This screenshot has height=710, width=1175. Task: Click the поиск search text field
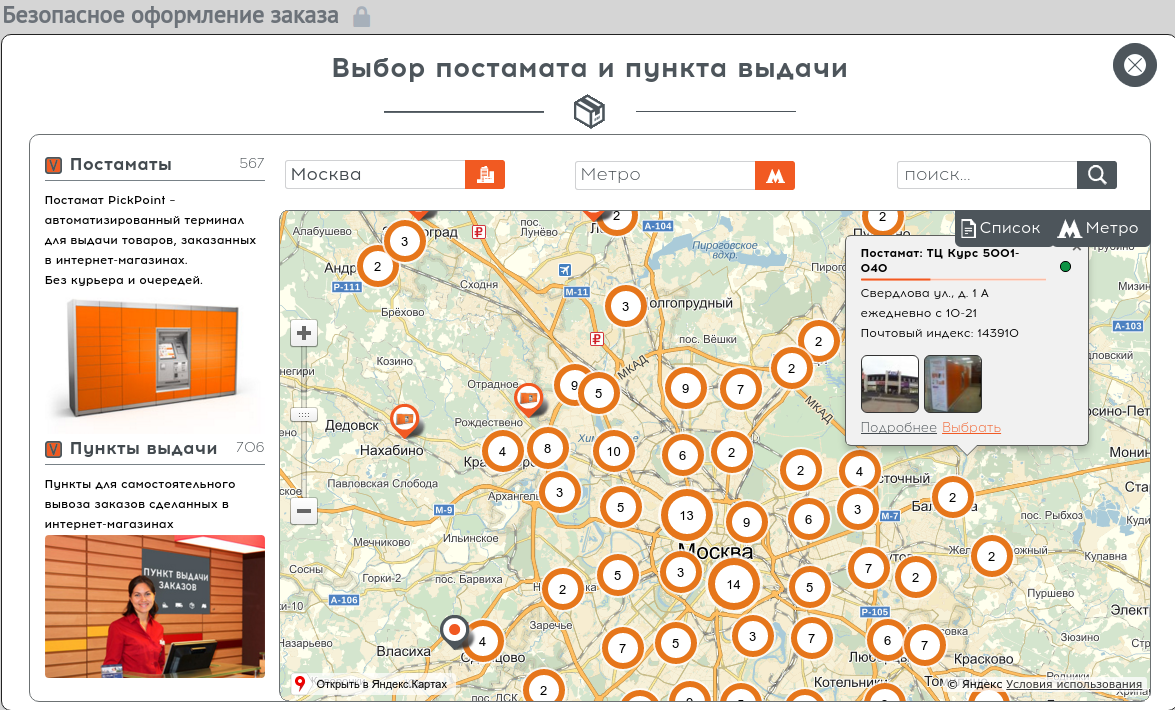tap(986, 175)
